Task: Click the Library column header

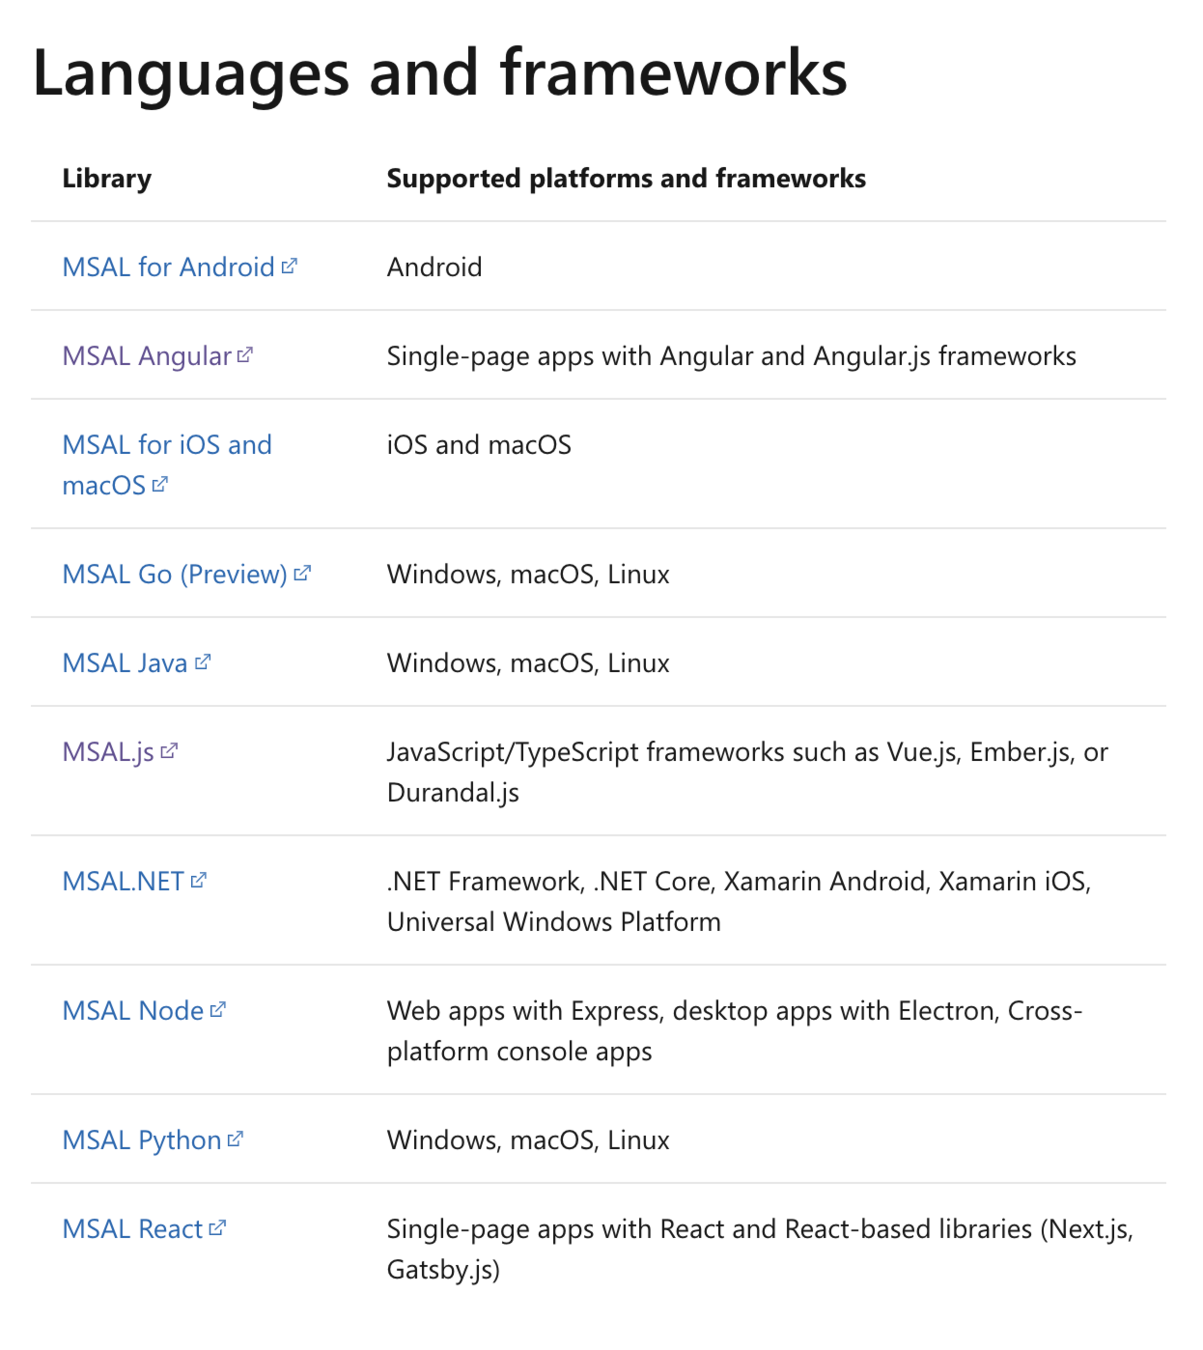Action: point(107,178)
